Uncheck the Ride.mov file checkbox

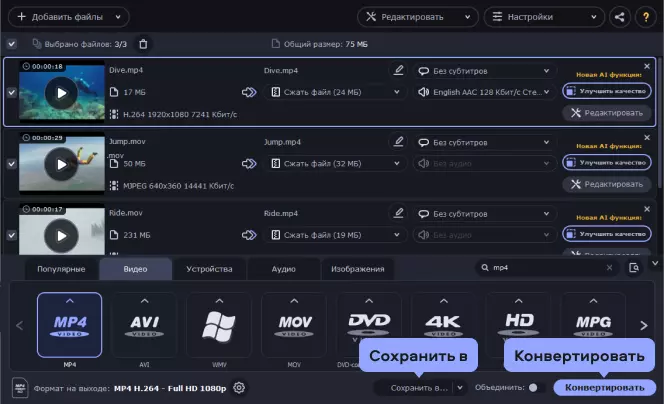point(11,235)
